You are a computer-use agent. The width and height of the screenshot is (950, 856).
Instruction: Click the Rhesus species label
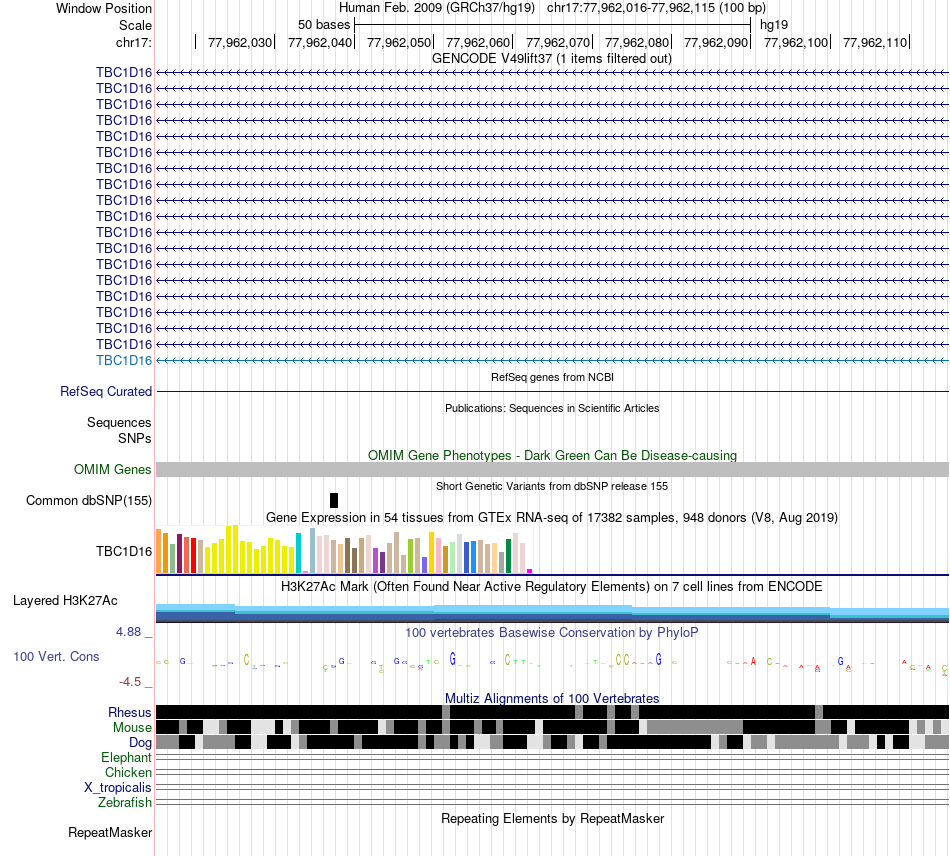click(130, 712)
